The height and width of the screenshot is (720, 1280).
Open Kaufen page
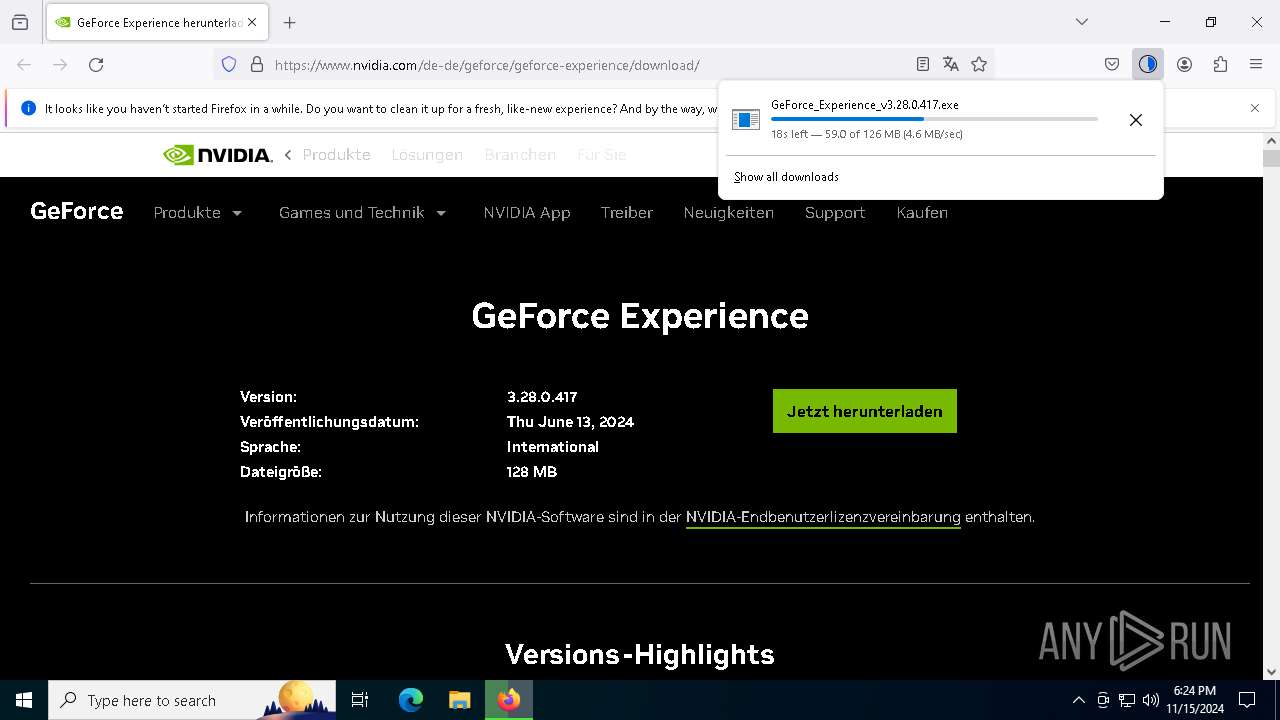click(x=922, y=213)
